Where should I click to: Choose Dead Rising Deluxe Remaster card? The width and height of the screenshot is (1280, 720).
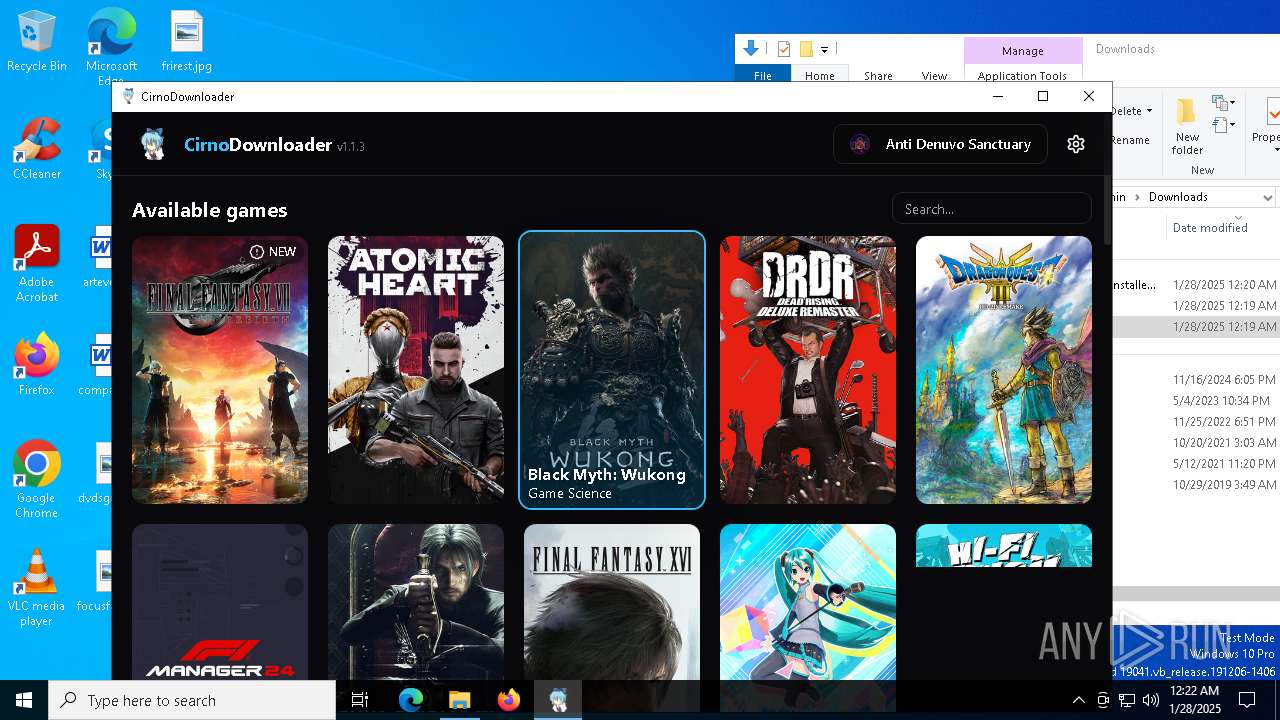tap(808, 370)
